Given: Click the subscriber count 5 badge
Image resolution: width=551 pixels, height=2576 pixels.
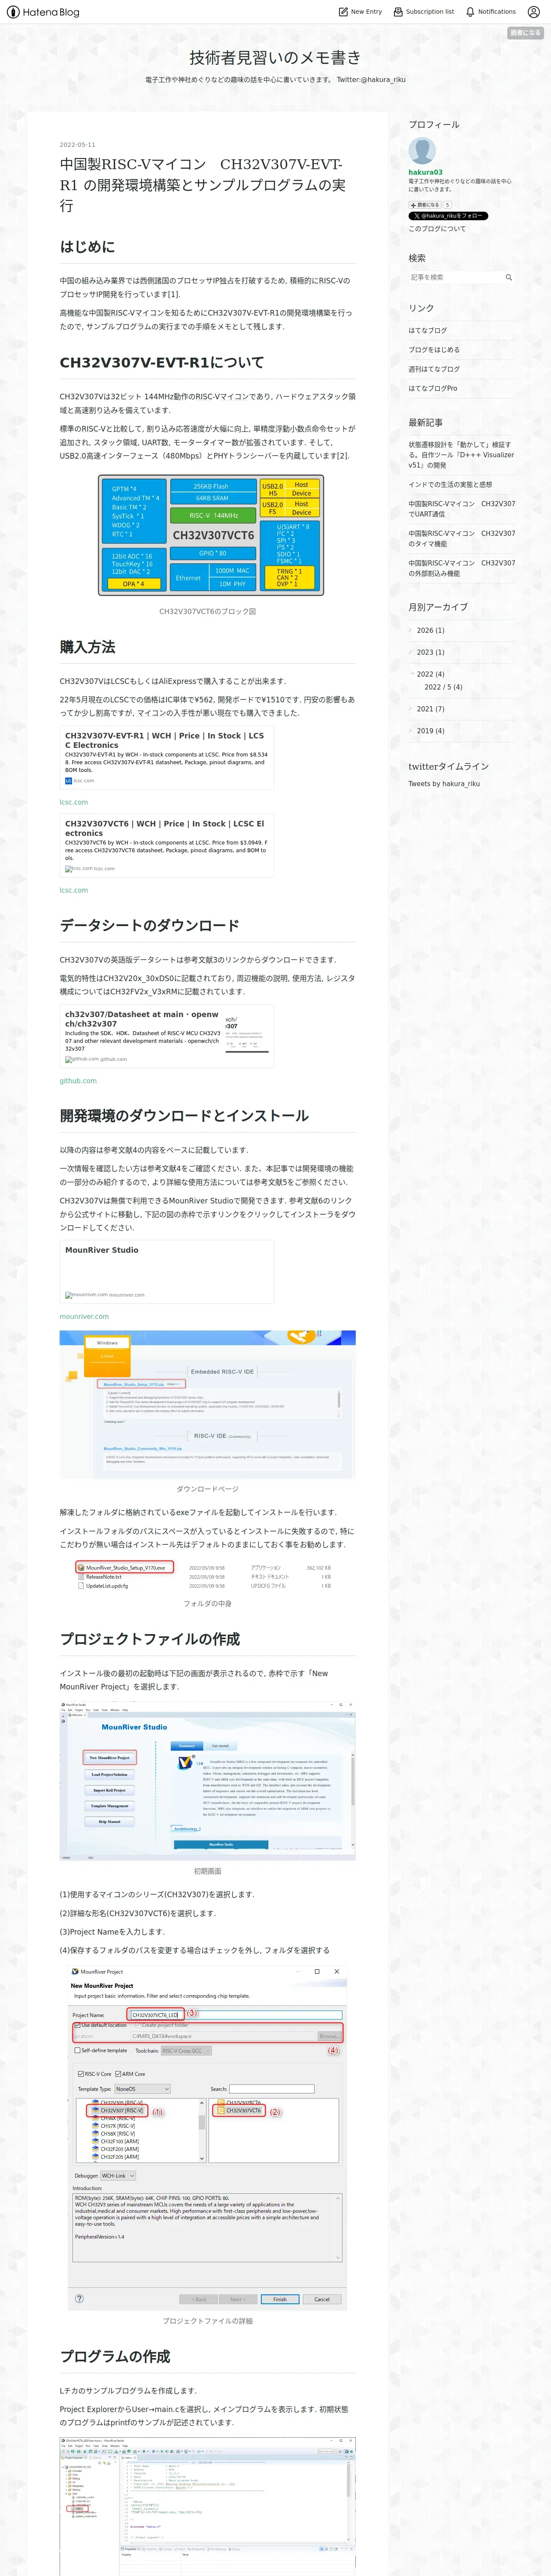Looking at the screenshot, I should click(x=447, y=205).
